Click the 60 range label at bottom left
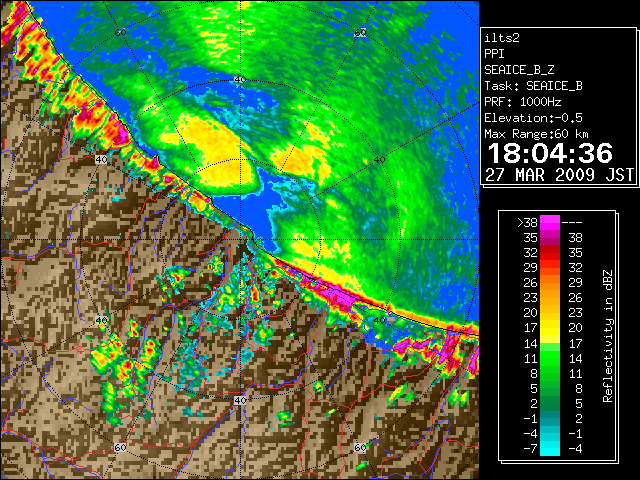This screenshot has width=640, height=480. point(120,448)
